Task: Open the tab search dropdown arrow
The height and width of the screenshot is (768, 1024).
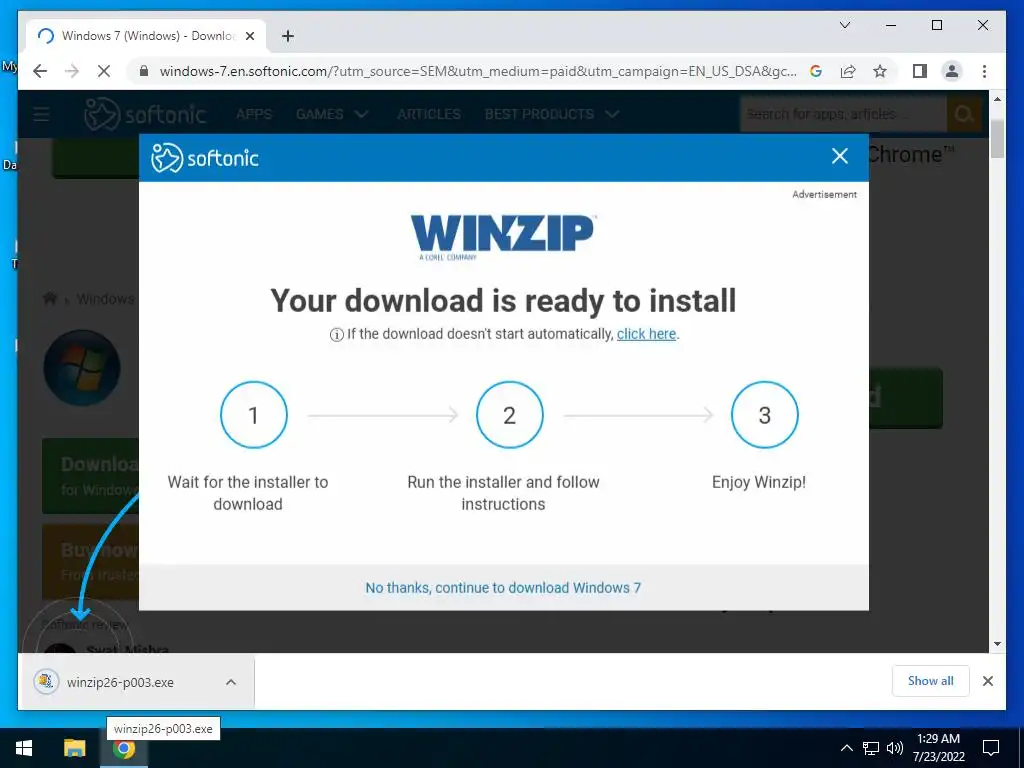Action: [844, 25]
